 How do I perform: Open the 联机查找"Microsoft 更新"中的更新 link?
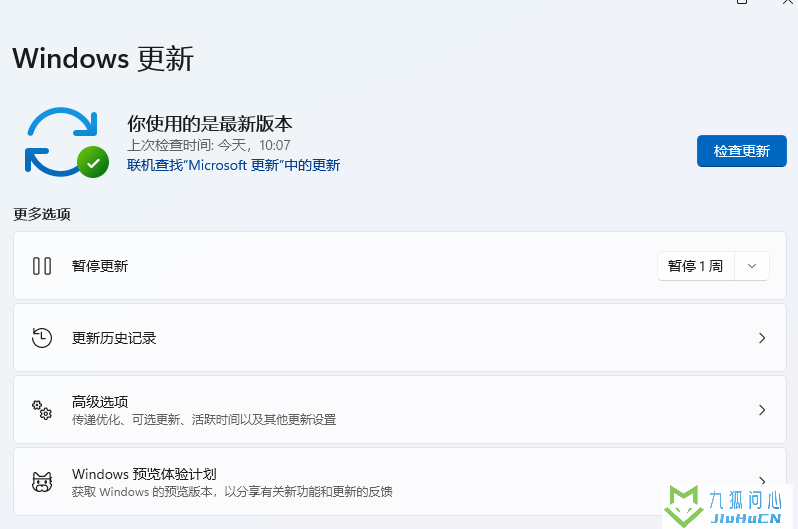pos(234,165)
